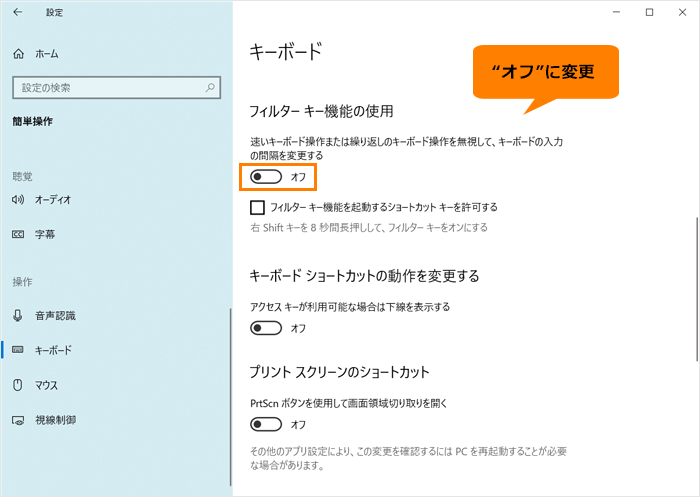Click the 設定 window title text
Screen dimensions: 700x497
point(54,13)
